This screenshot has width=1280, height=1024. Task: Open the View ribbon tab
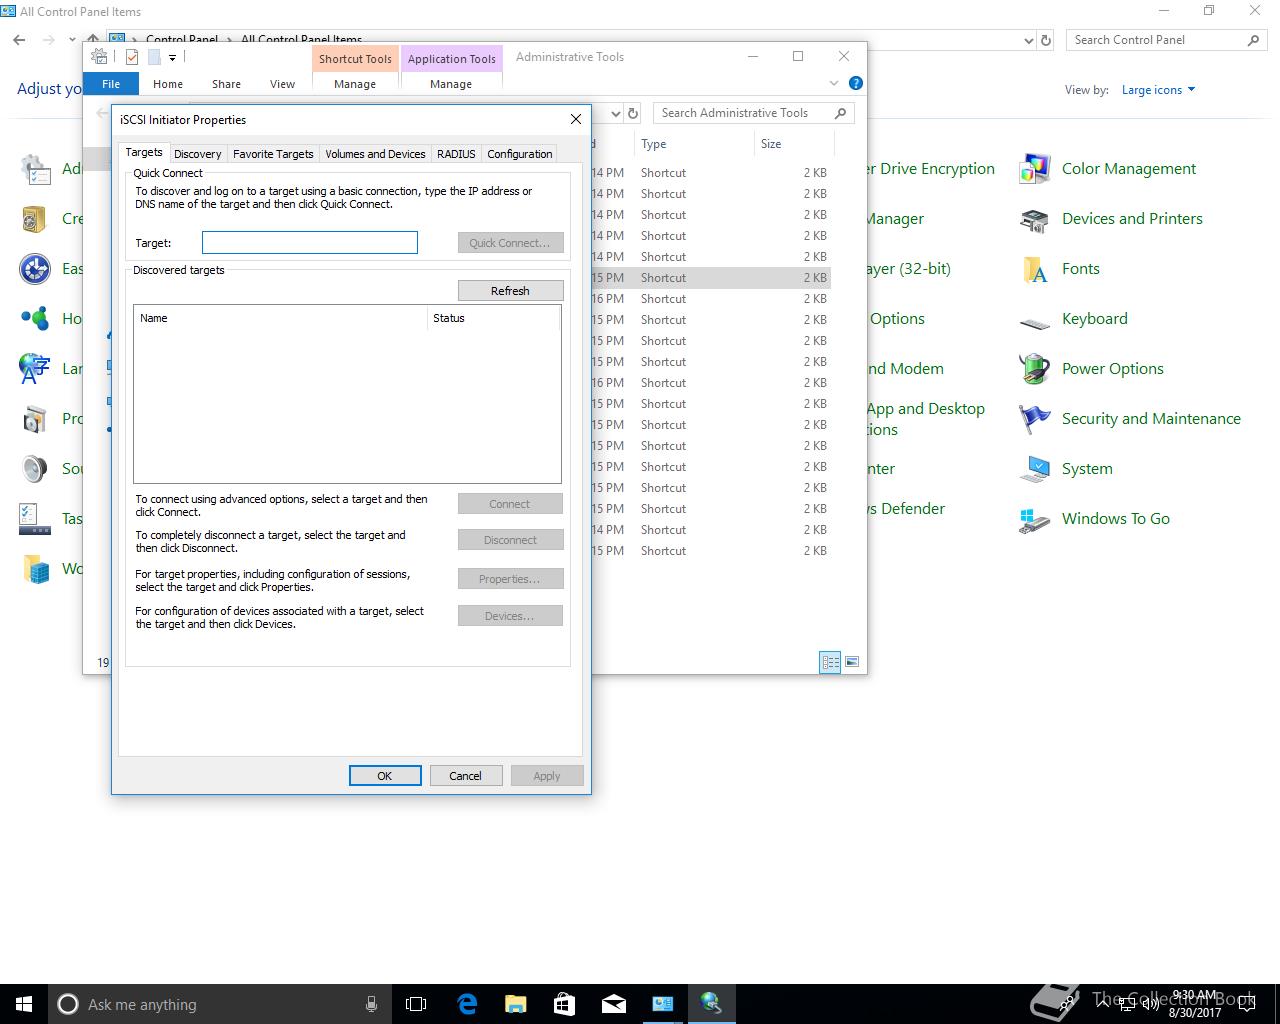pos(283,84)
